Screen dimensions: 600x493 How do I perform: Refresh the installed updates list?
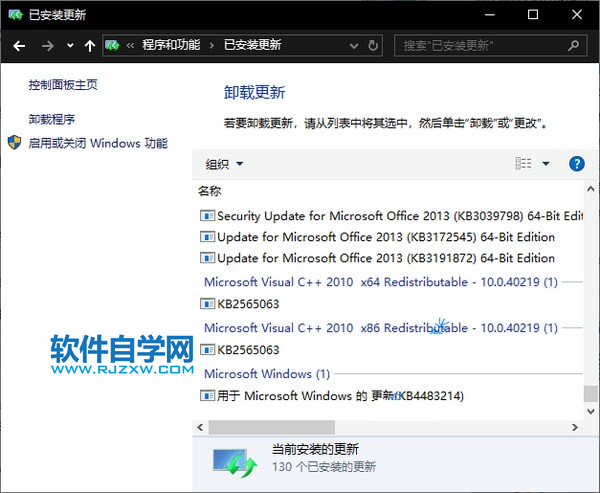click(373, 46)
